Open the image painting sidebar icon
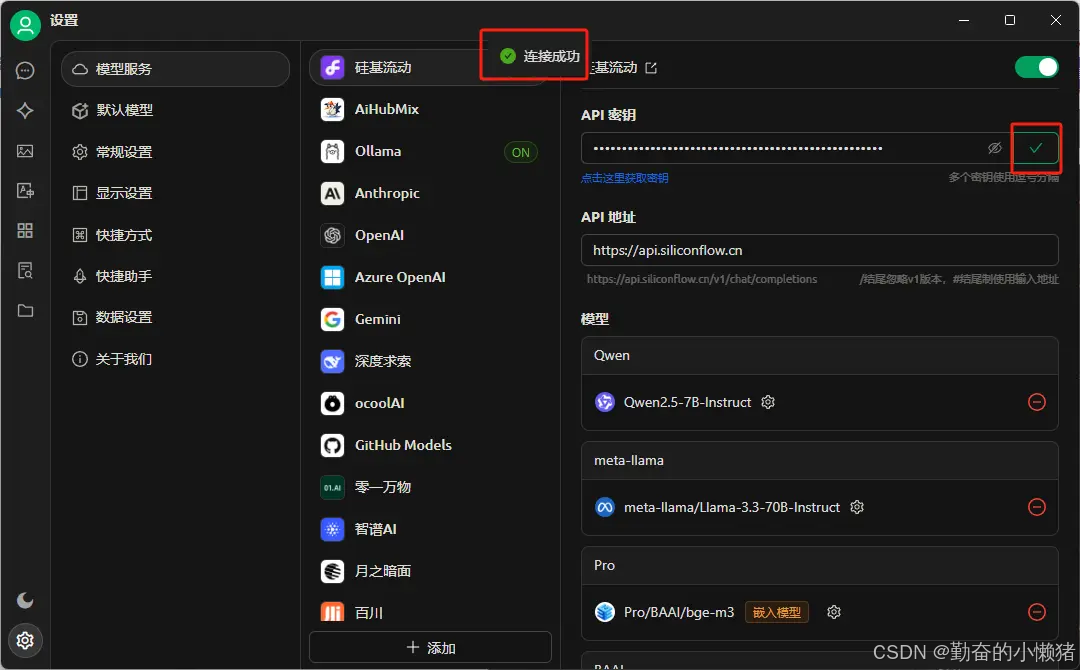This screenshot has height=670, width=1080. coord(25,151)
